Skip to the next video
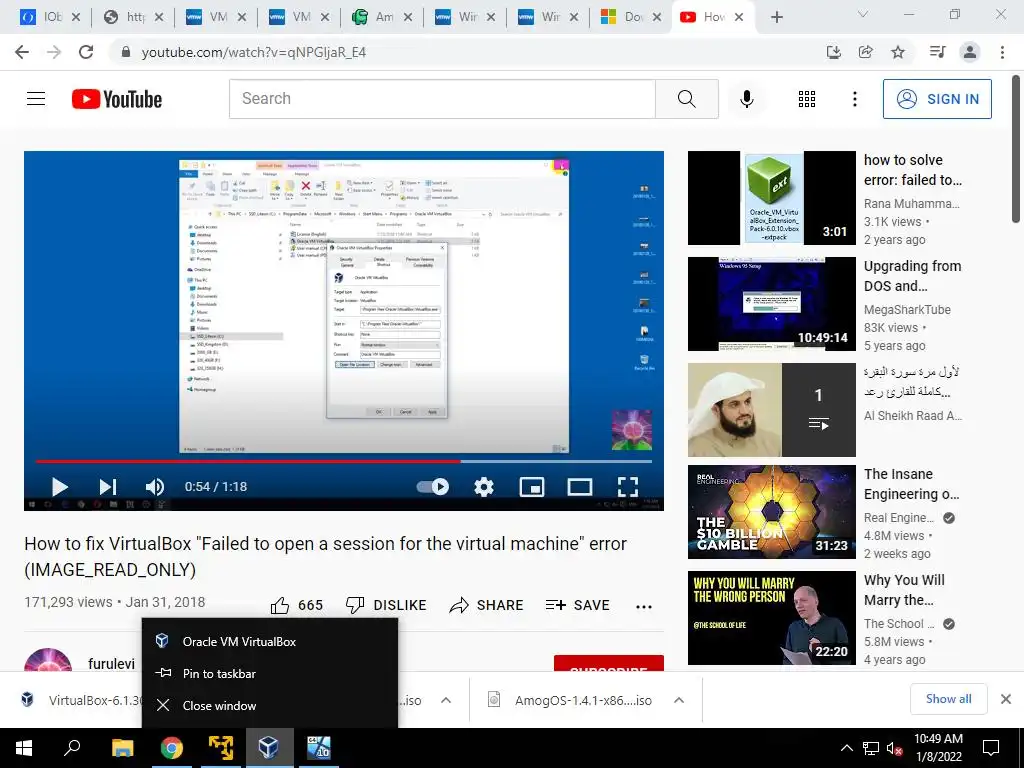 pyautogui.click(x=108, y=487)
